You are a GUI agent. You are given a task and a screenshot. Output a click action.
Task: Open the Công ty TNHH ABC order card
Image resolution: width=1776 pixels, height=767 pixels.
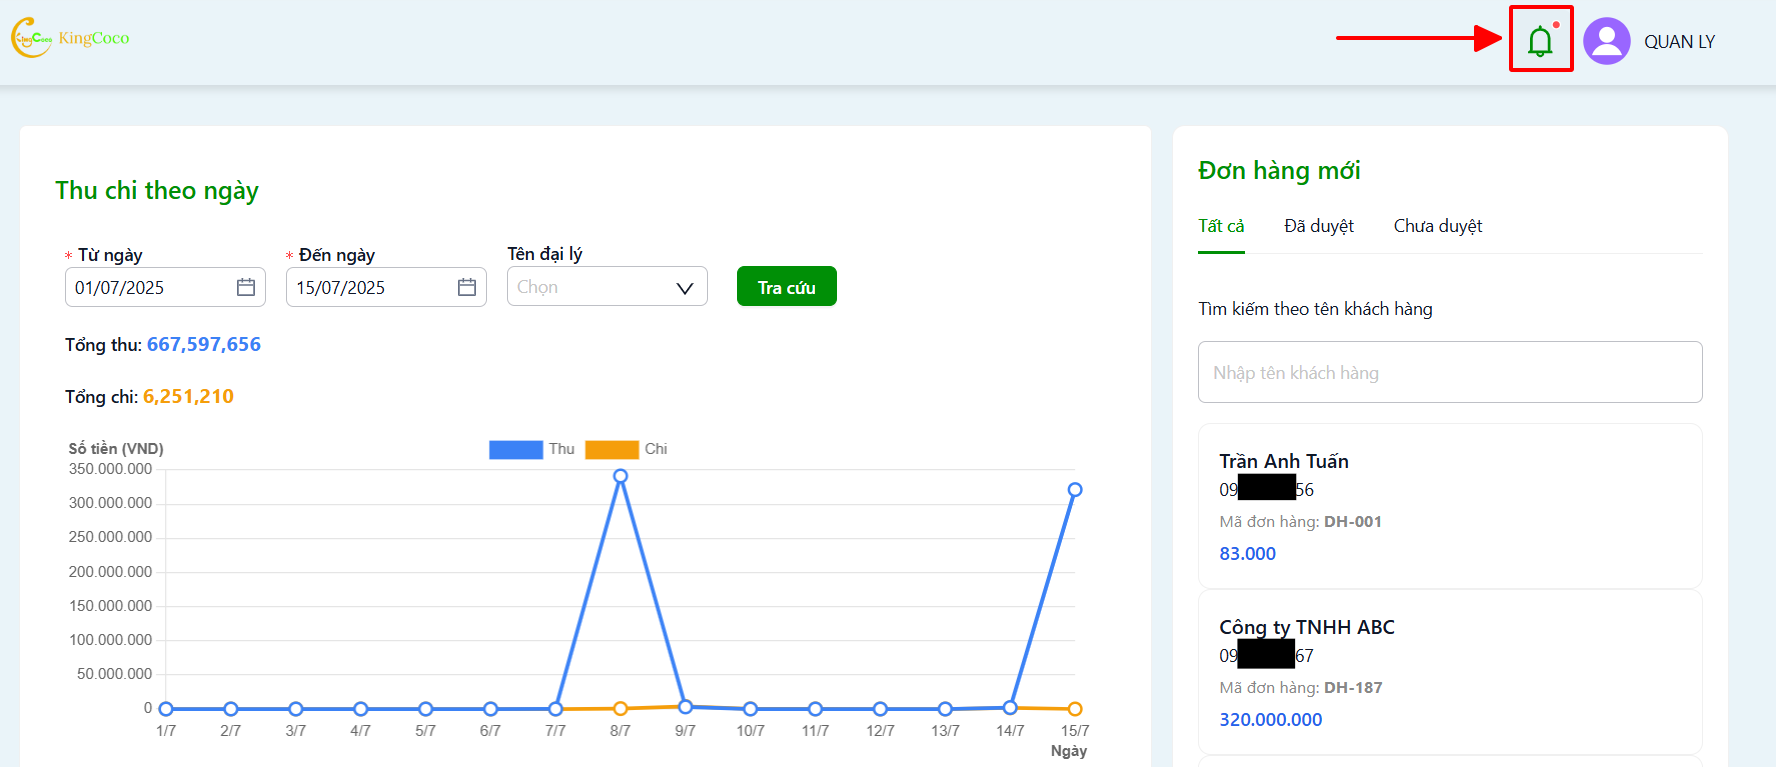[1450, 672]
